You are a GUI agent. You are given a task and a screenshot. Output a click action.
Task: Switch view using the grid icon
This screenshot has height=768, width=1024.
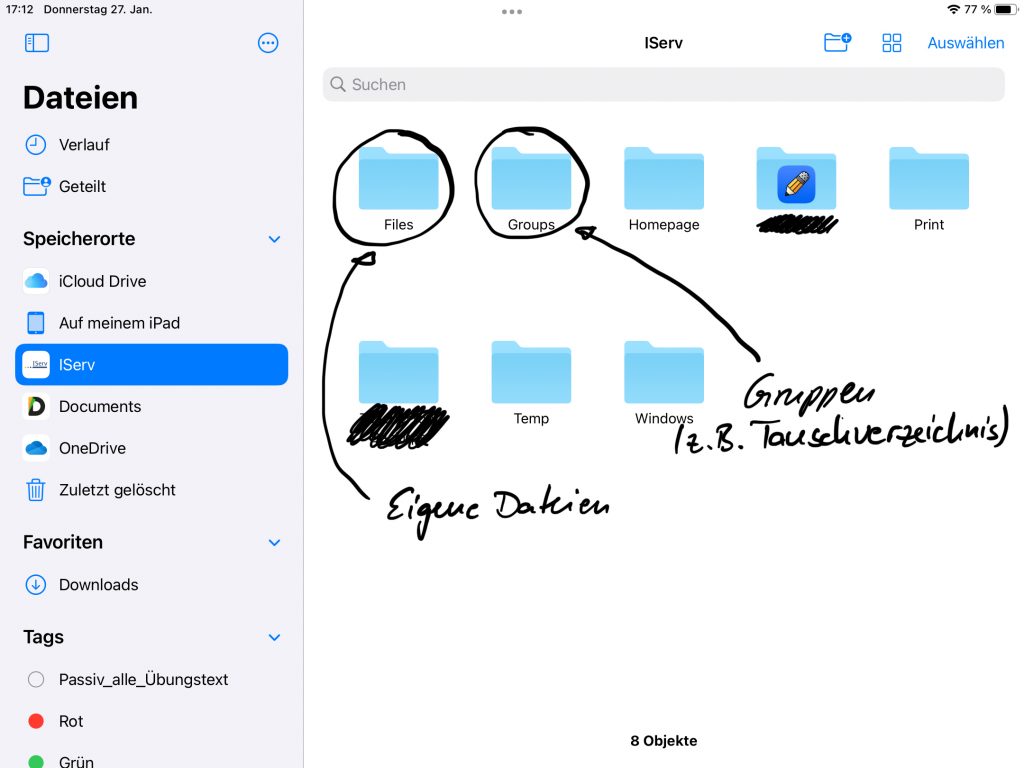coord(892,43)
